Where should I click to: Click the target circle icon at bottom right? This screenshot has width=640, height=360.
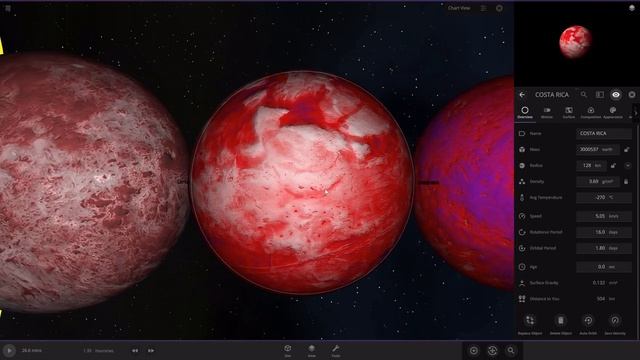coord(474,351)
